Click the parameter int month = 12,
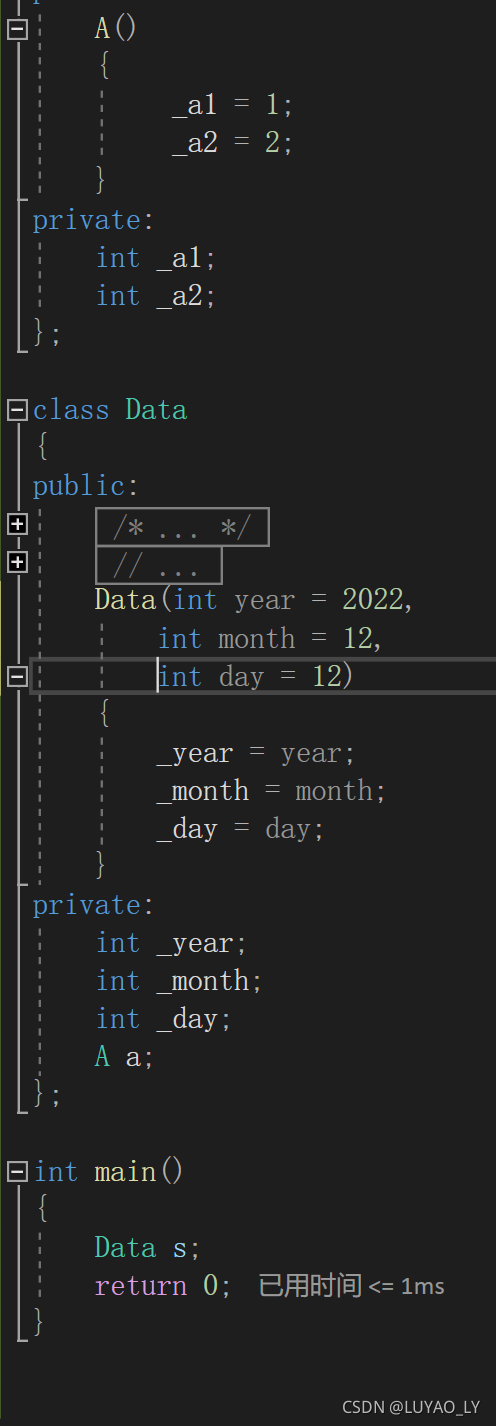 [x=270, y=638]
